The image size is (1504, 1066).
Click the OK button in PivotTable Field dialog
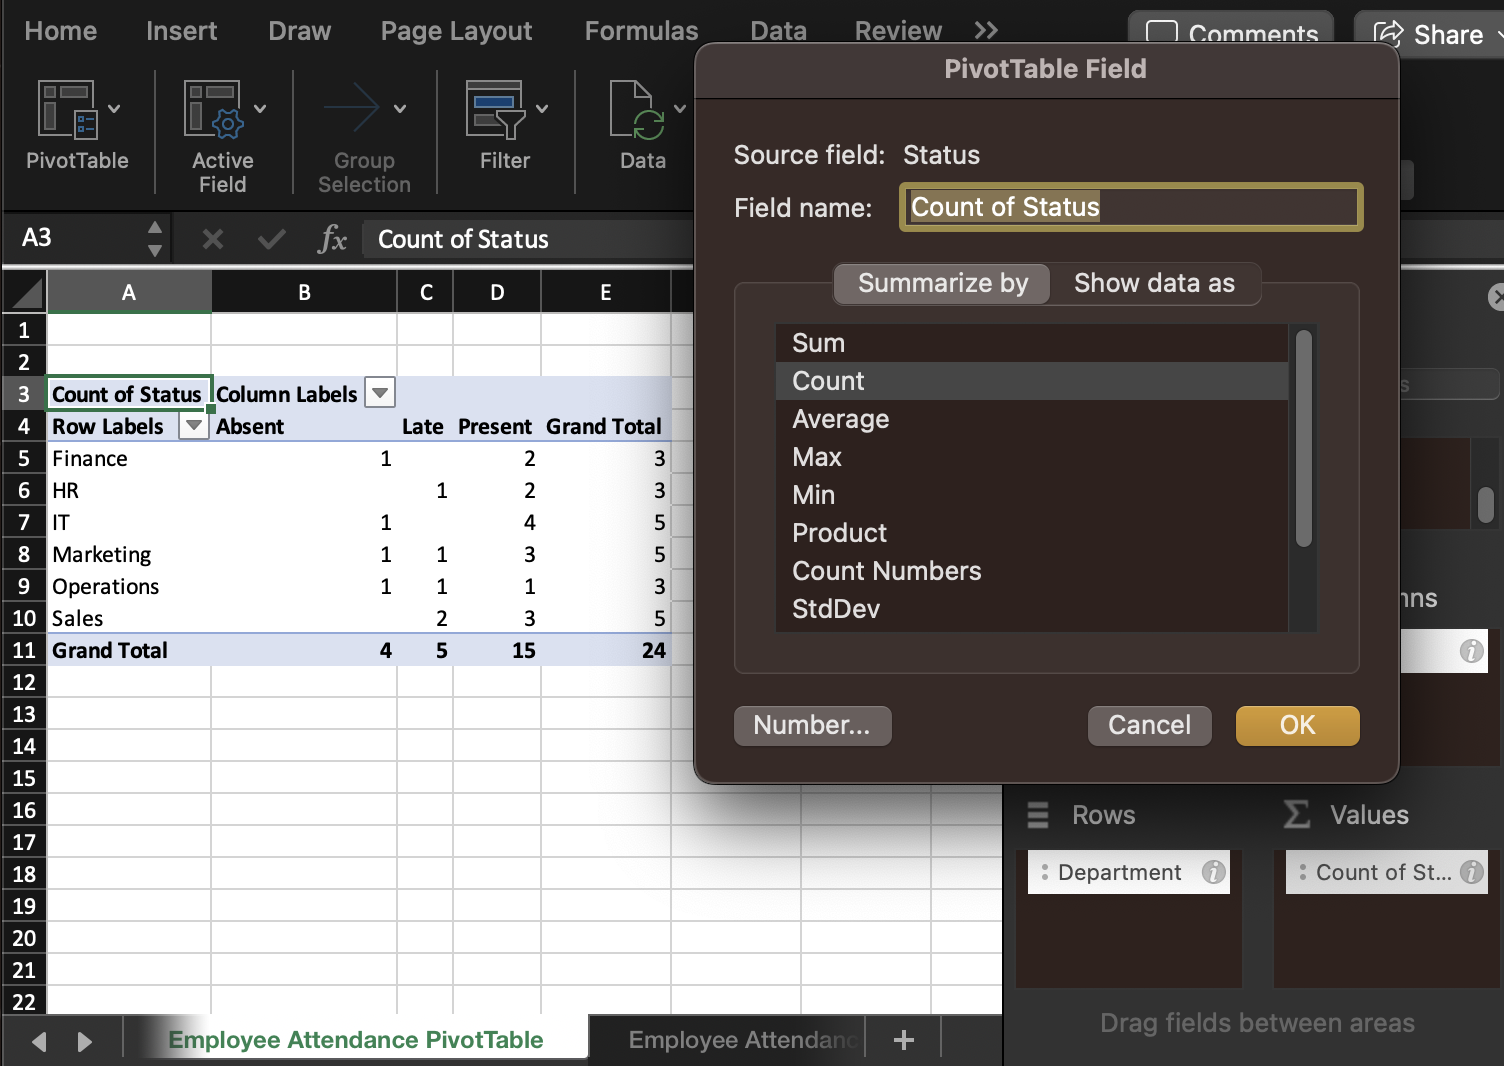[x=1298, y=726]
